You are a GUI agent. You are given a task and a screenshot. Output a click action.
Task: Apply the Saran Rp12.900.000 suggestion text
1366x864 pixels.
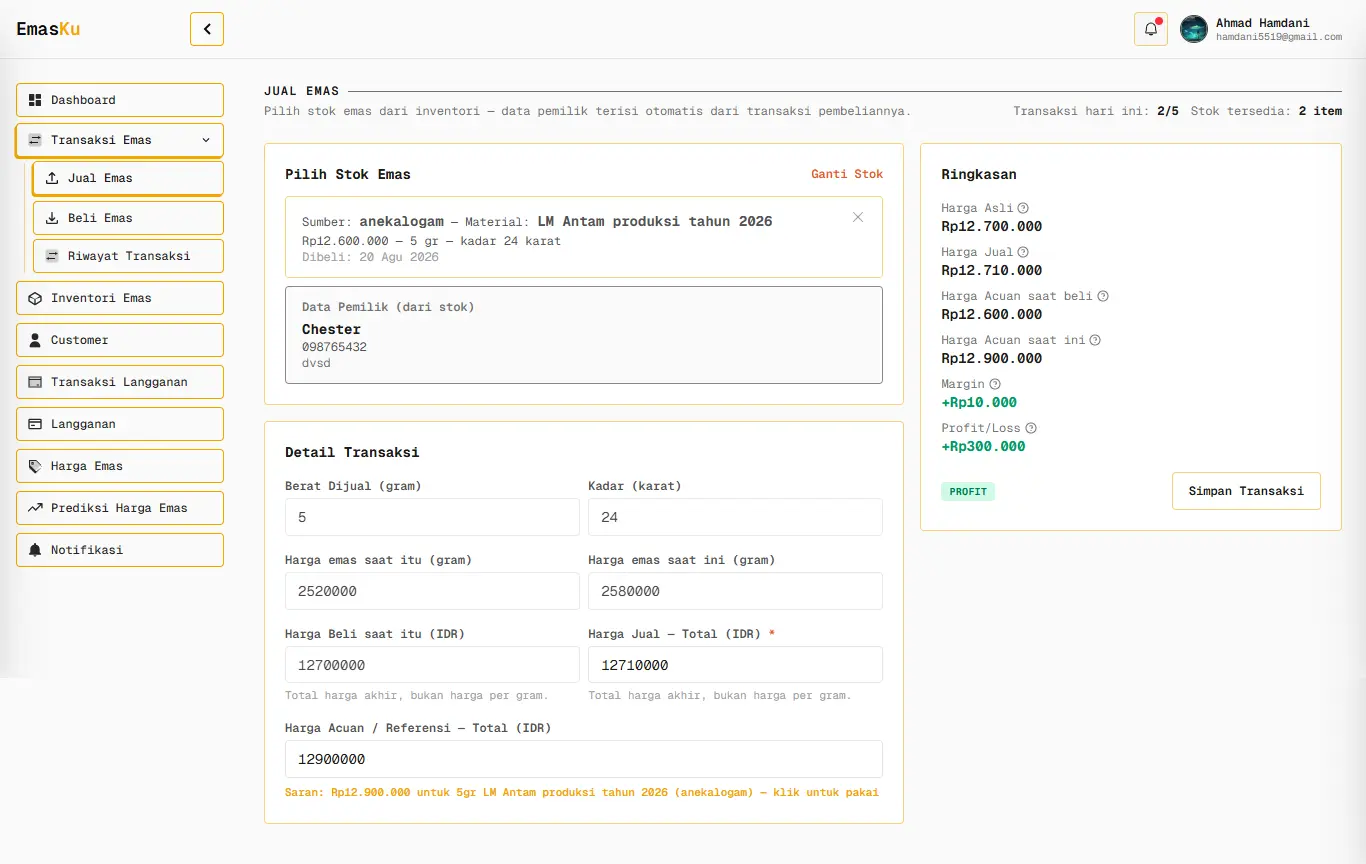pos(582,792)
